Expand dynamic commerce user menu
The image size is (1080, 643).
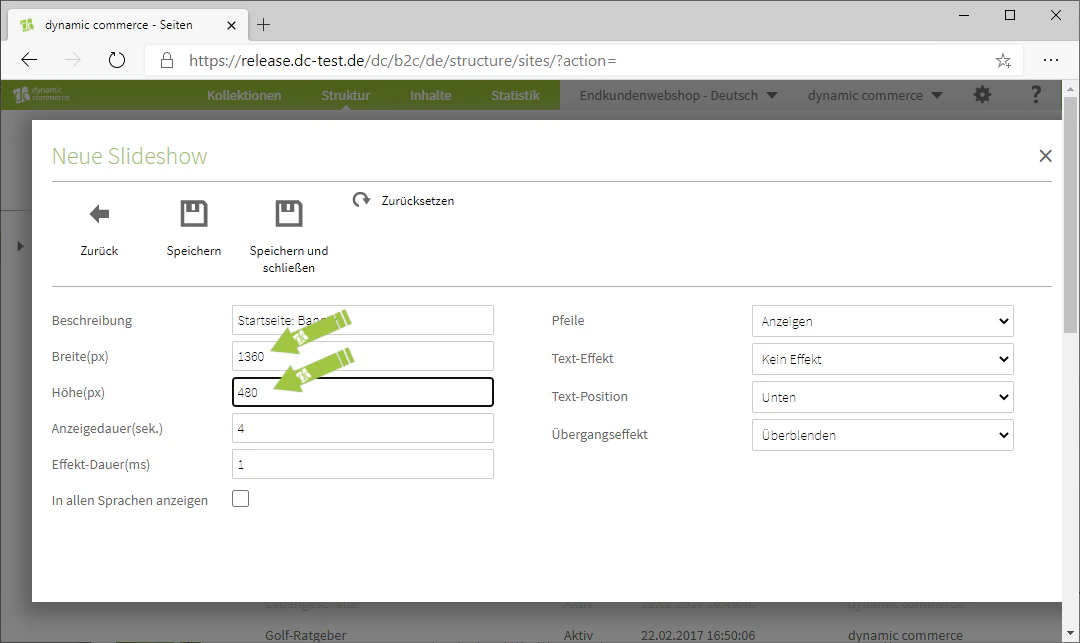click(875, 95)
